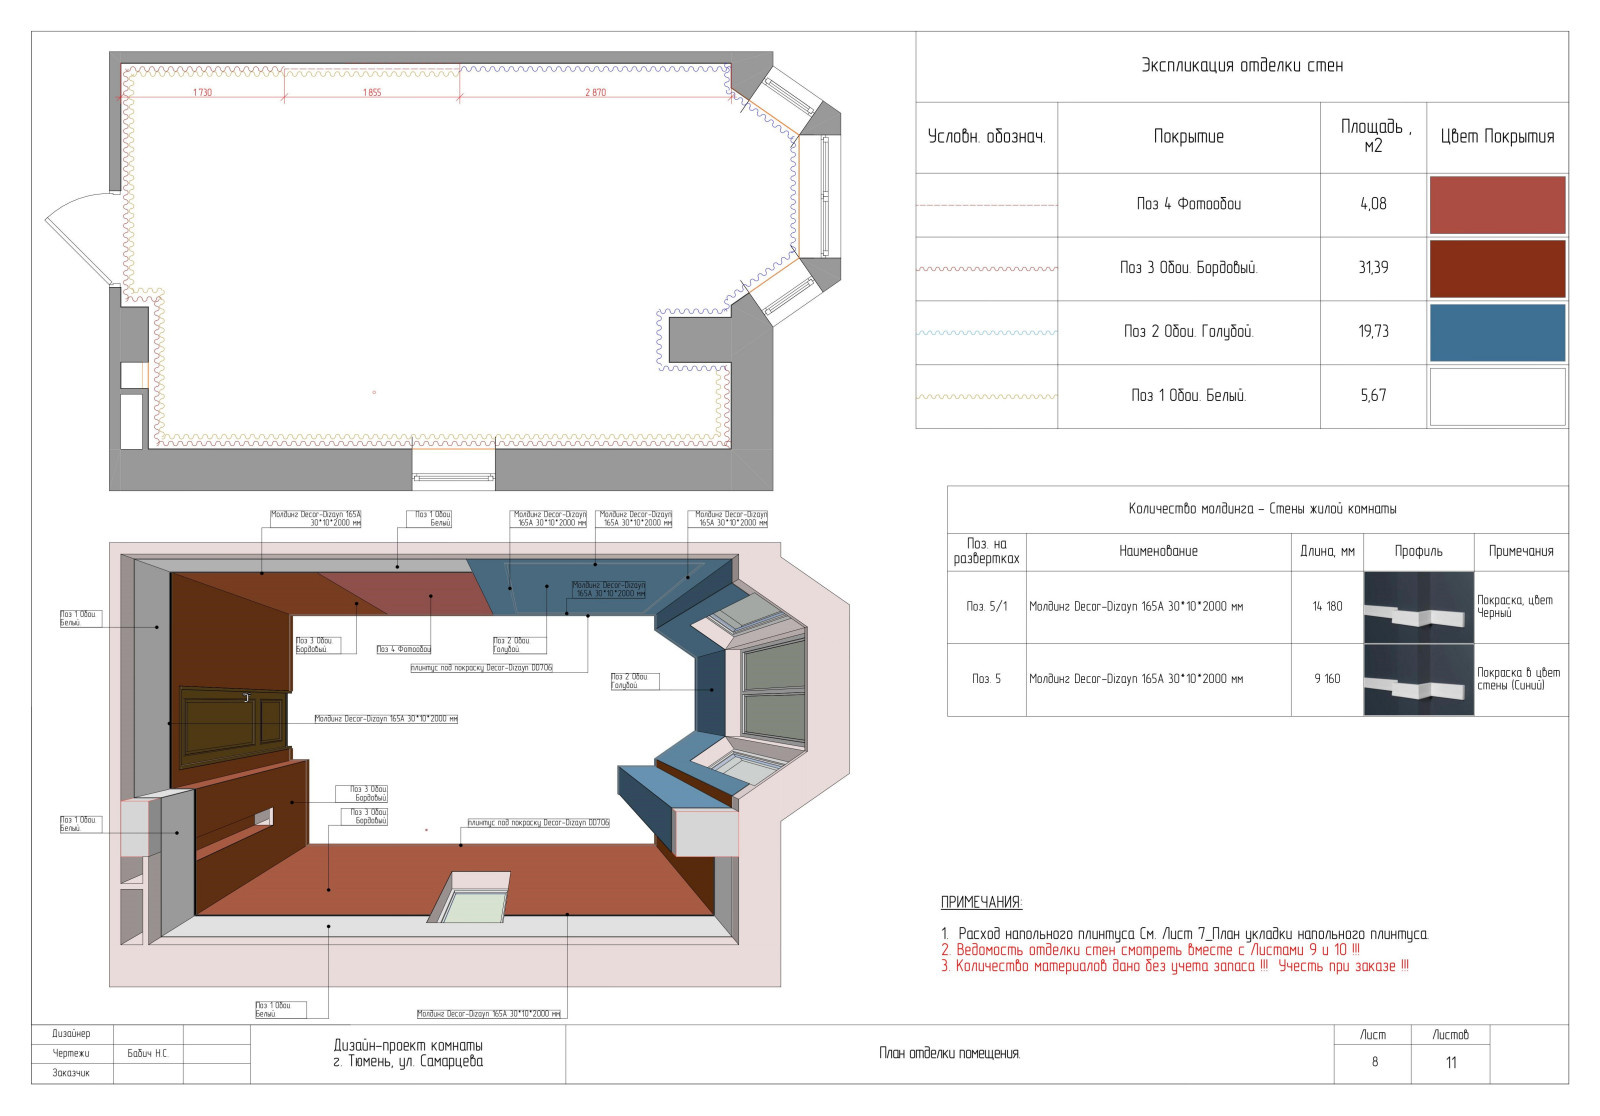Click the ПРИМЕЧАНИЯ heading

point(981,902)
